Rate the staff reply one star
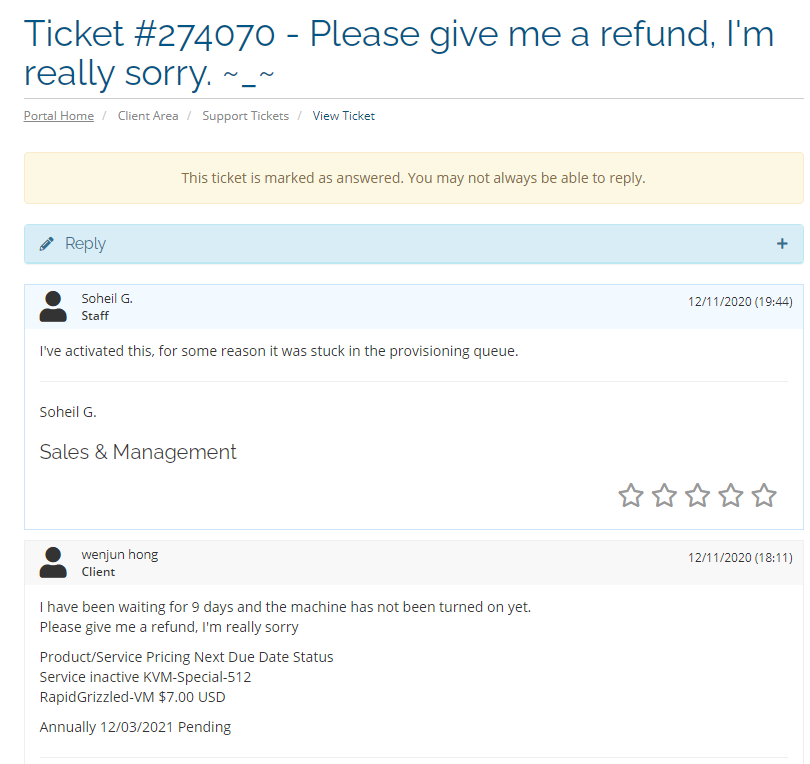 (631, 495)
